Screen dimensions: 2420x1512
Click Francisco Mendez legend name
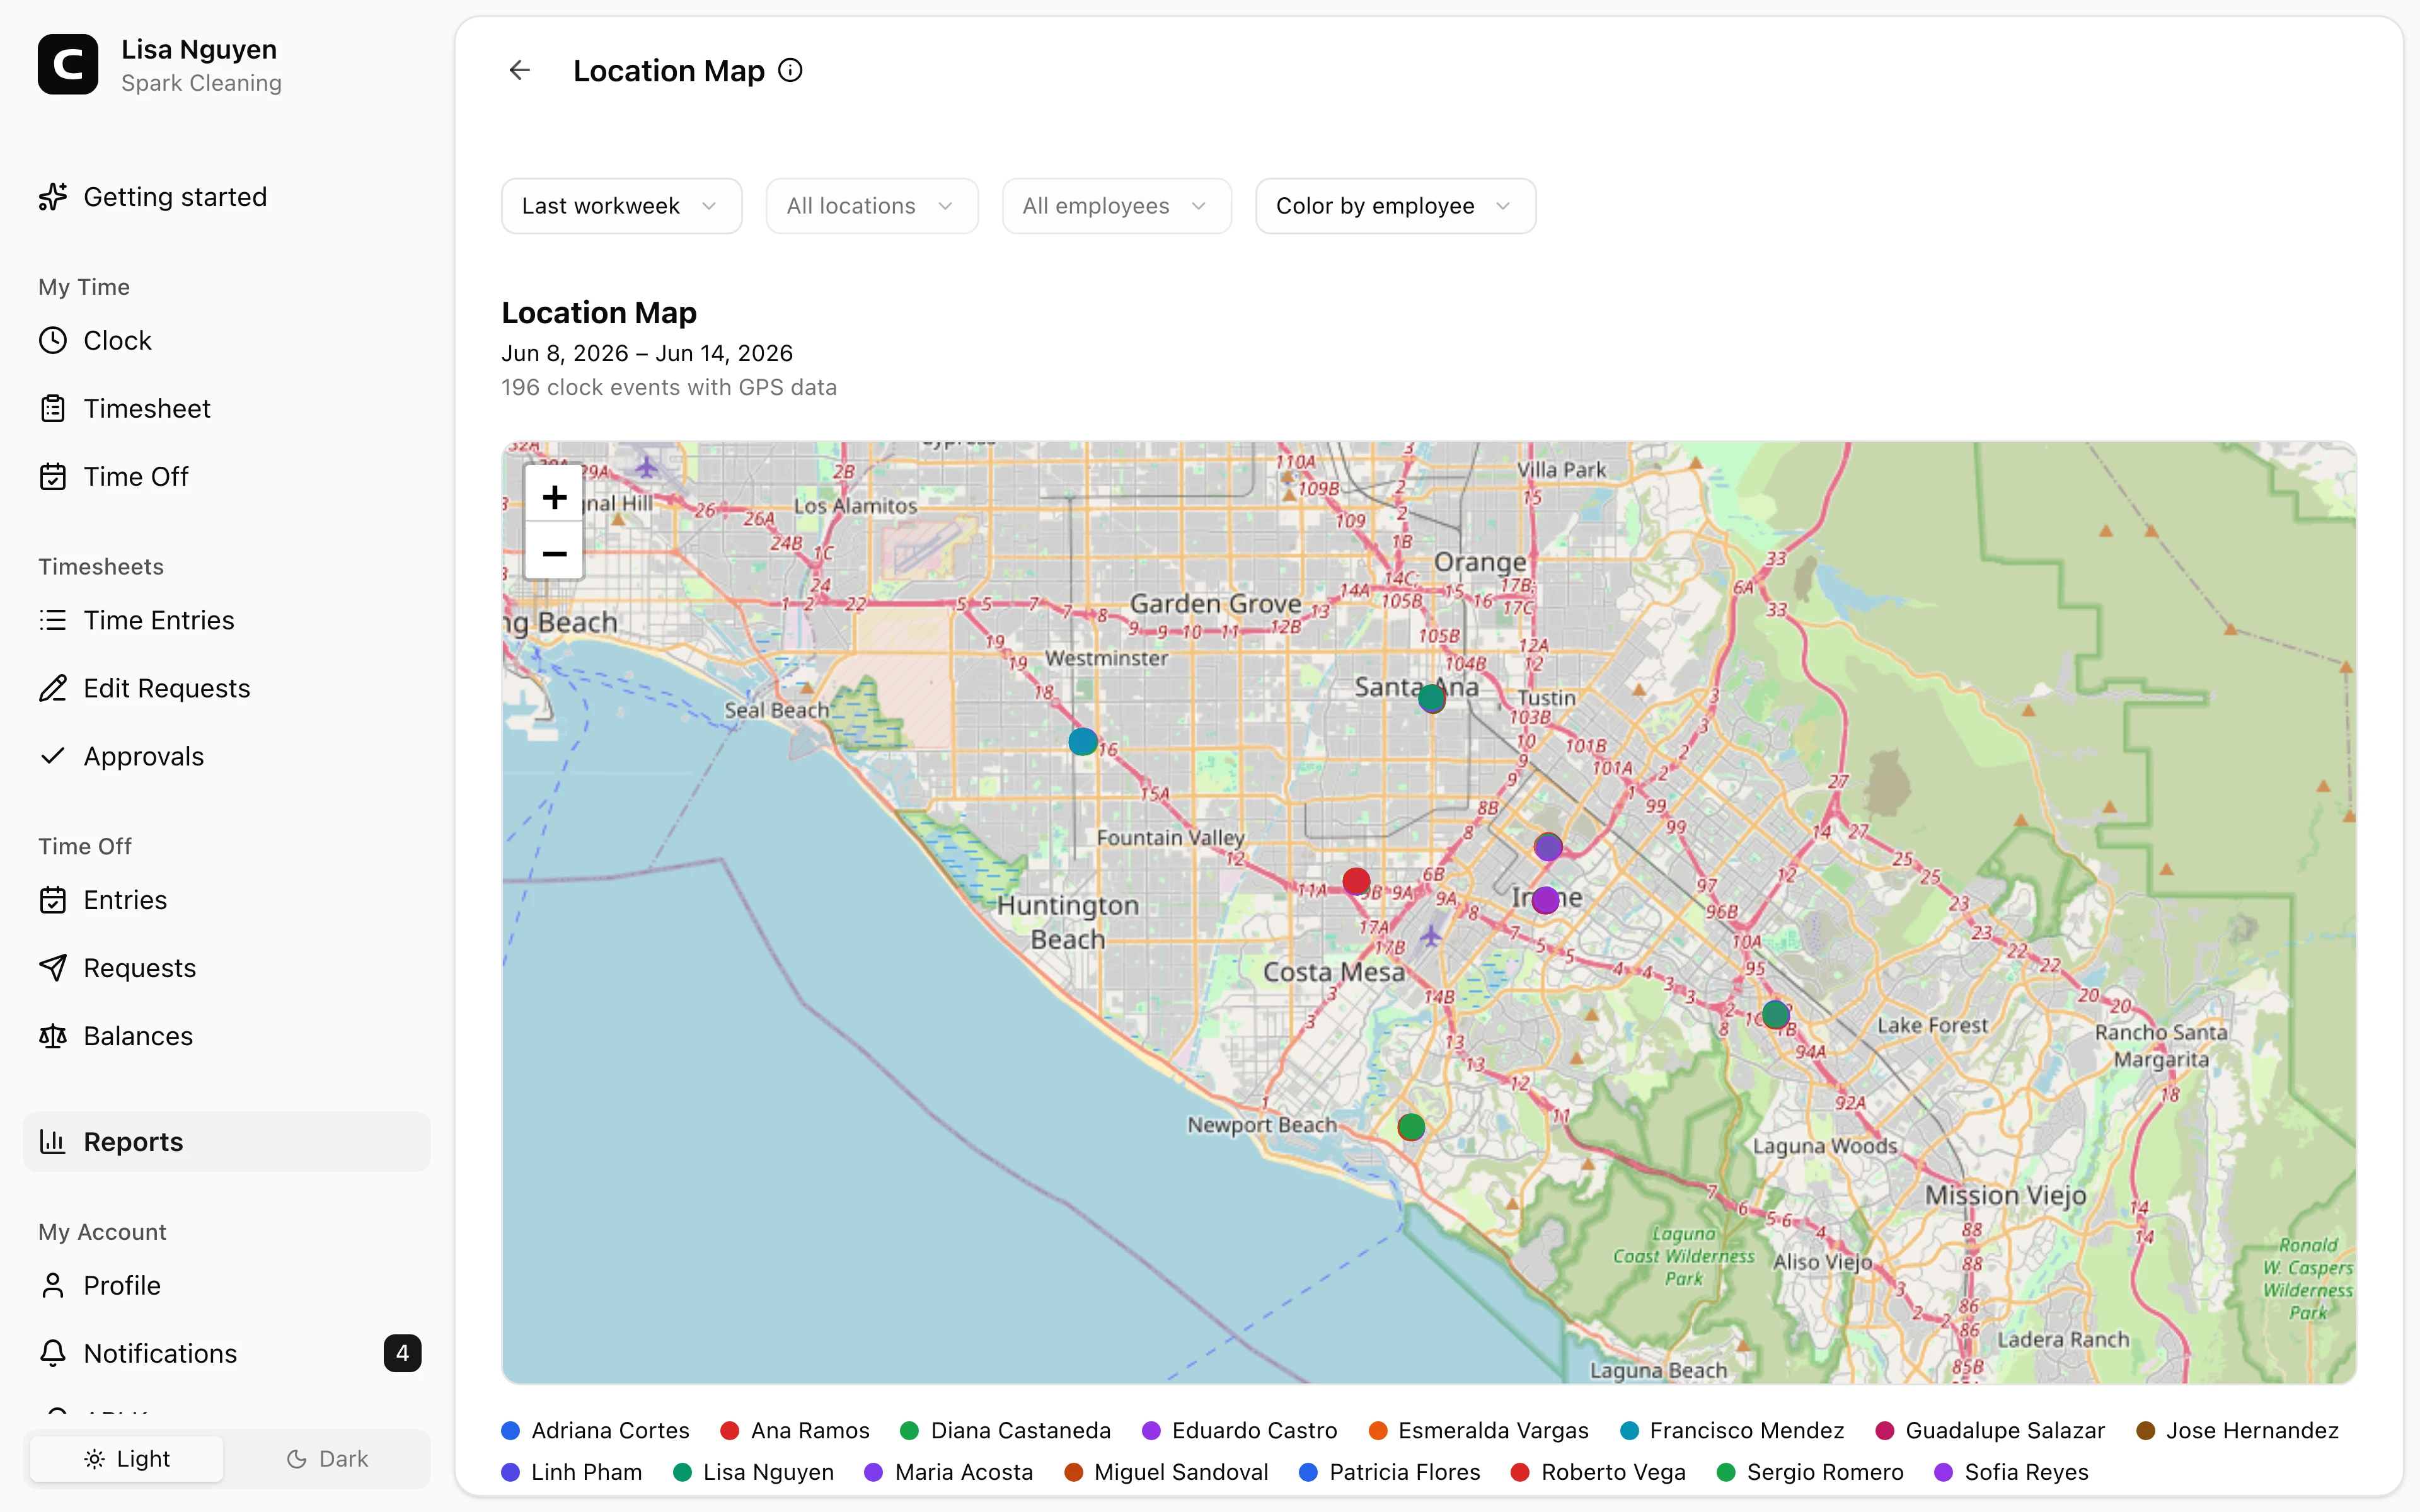click(x=1747, y=1431)
